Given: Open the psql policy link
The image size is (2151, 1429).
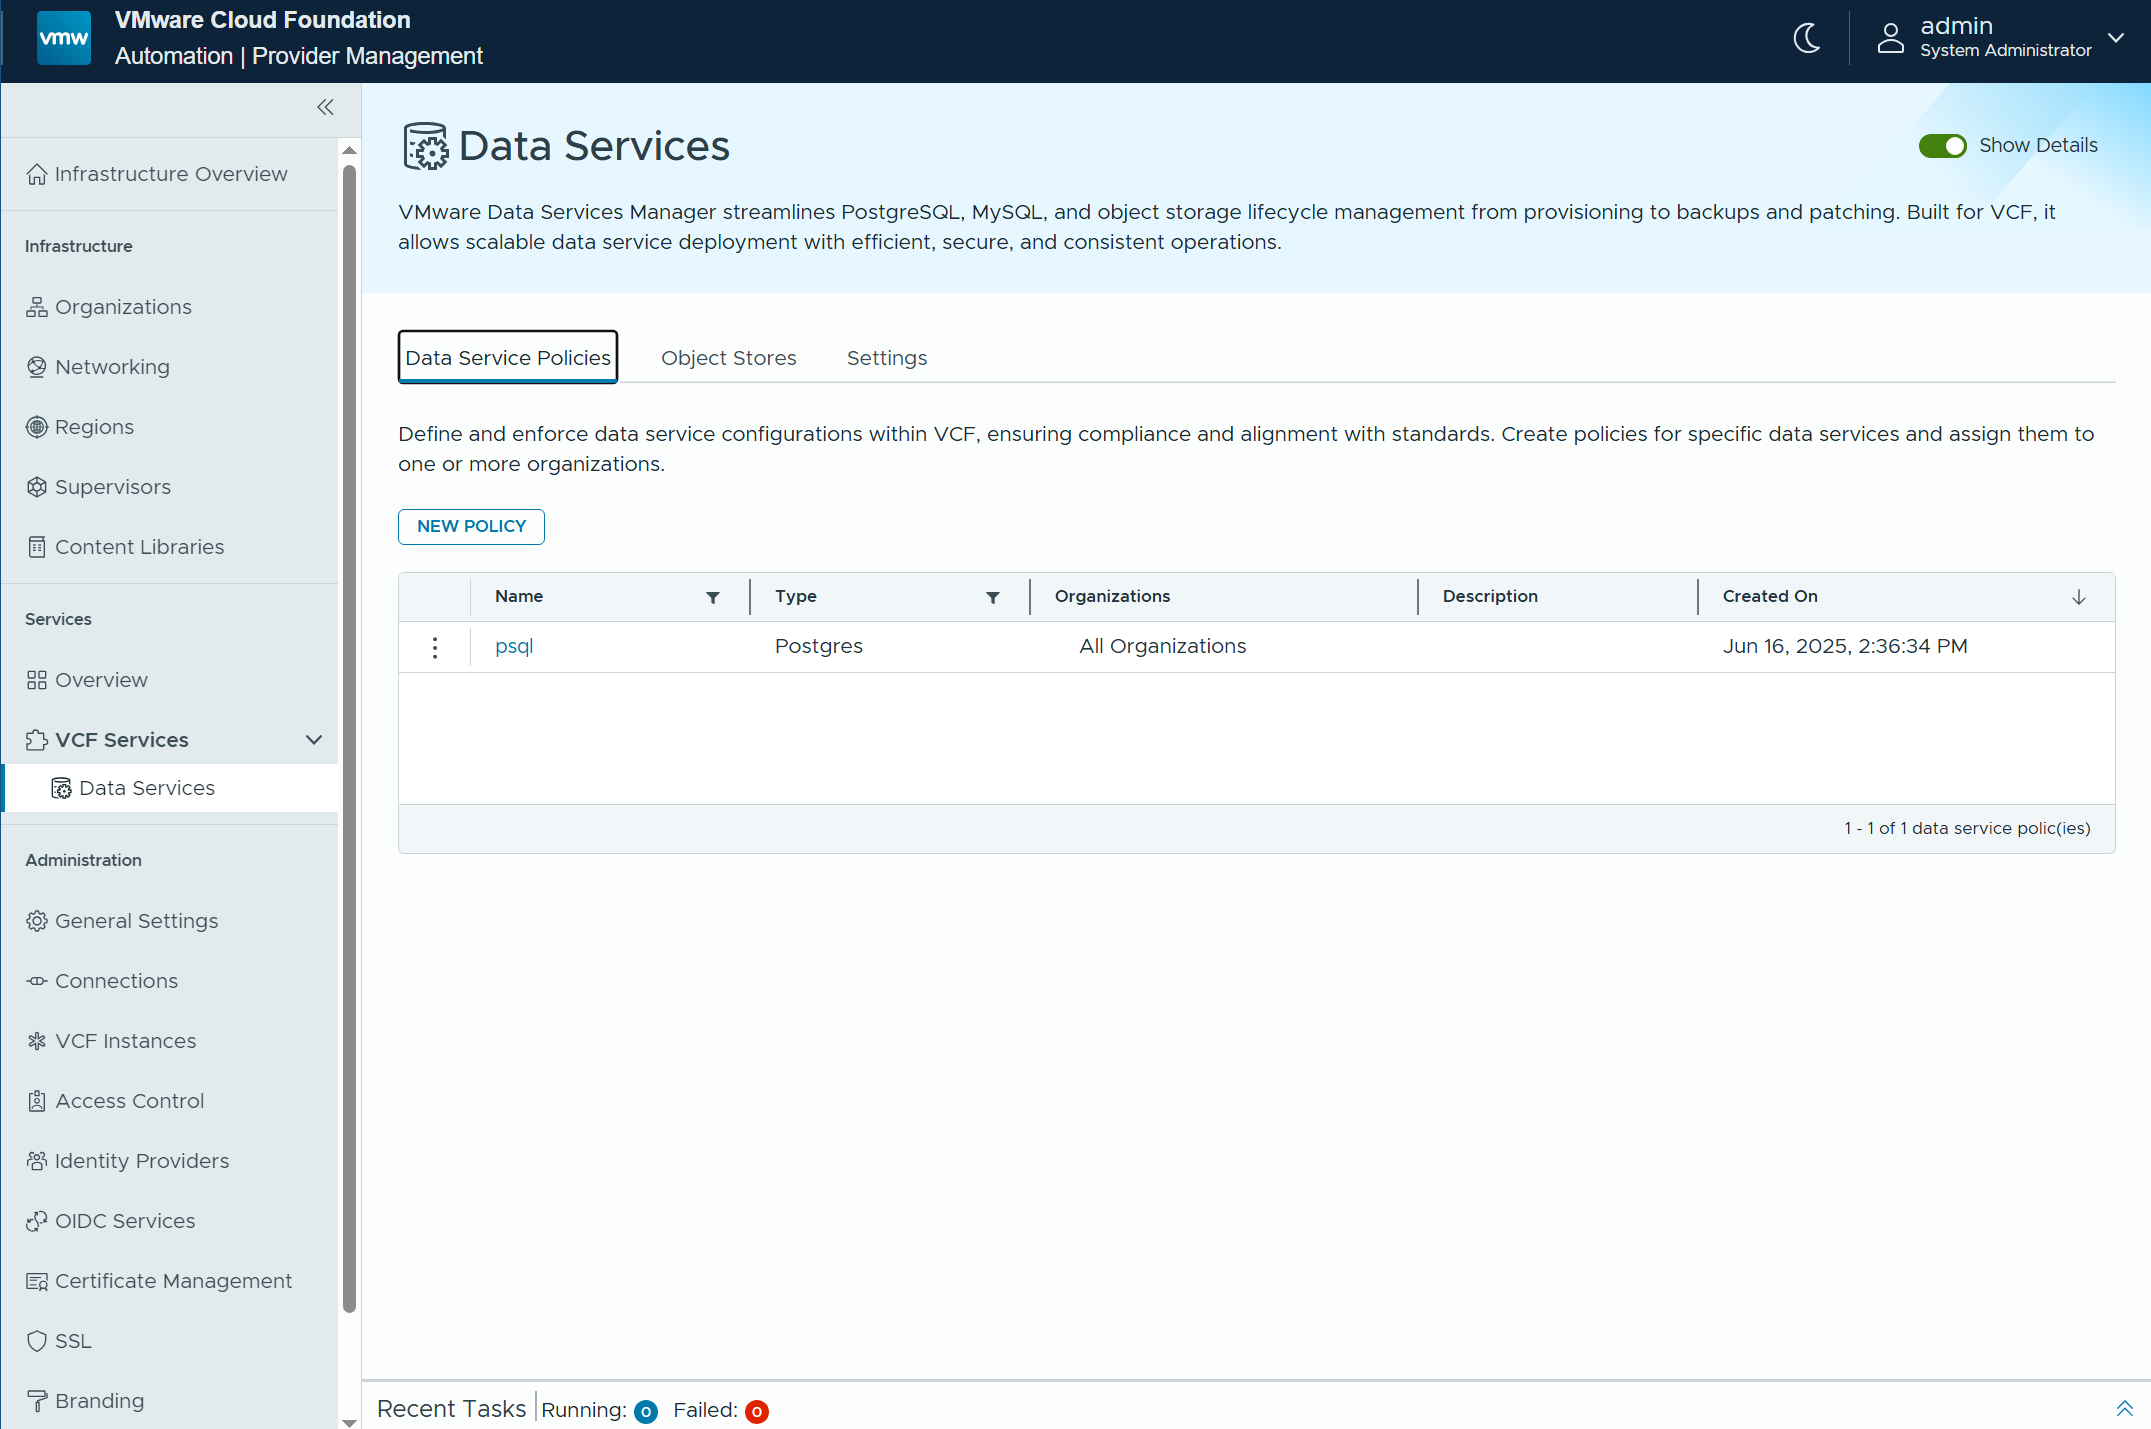Looking at the screenshot, I should pos(513,646).
